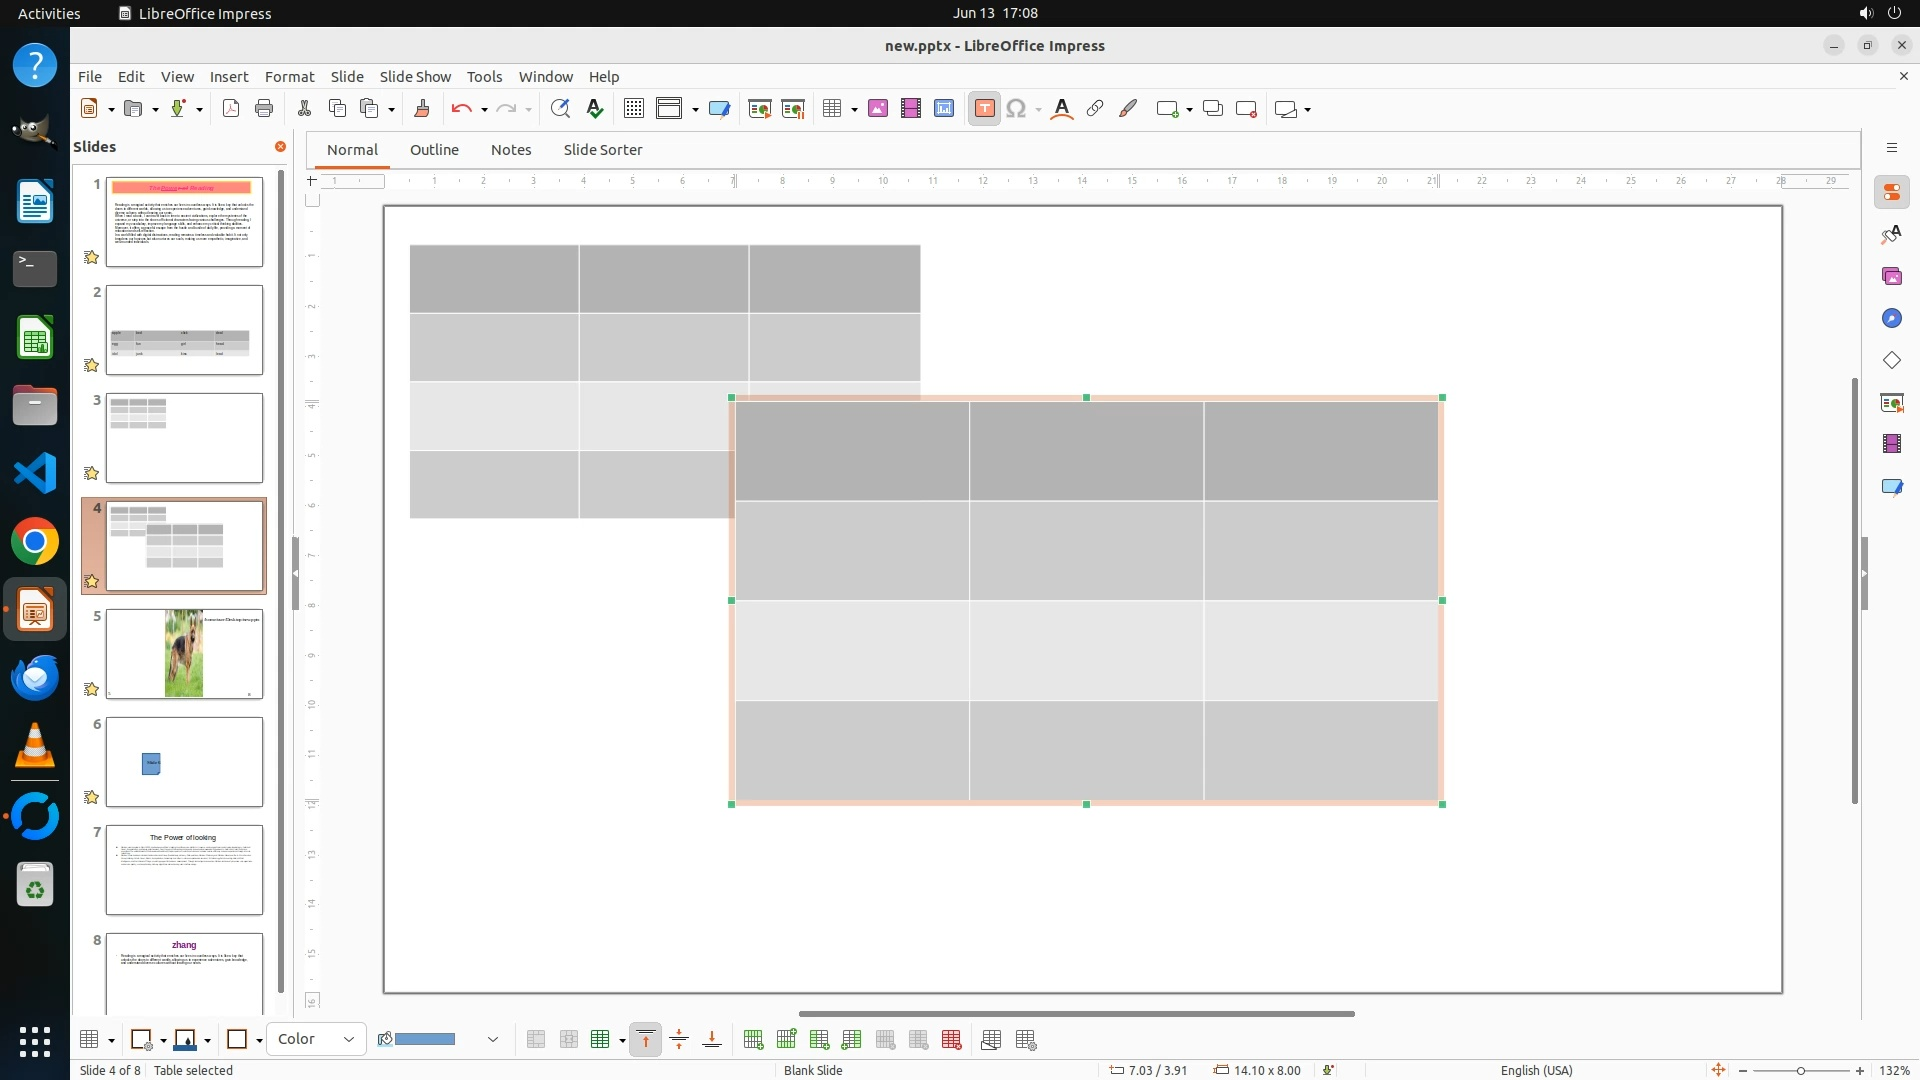Open the area fill type Color dropdown
1920x1080 pixels.
316,1040
